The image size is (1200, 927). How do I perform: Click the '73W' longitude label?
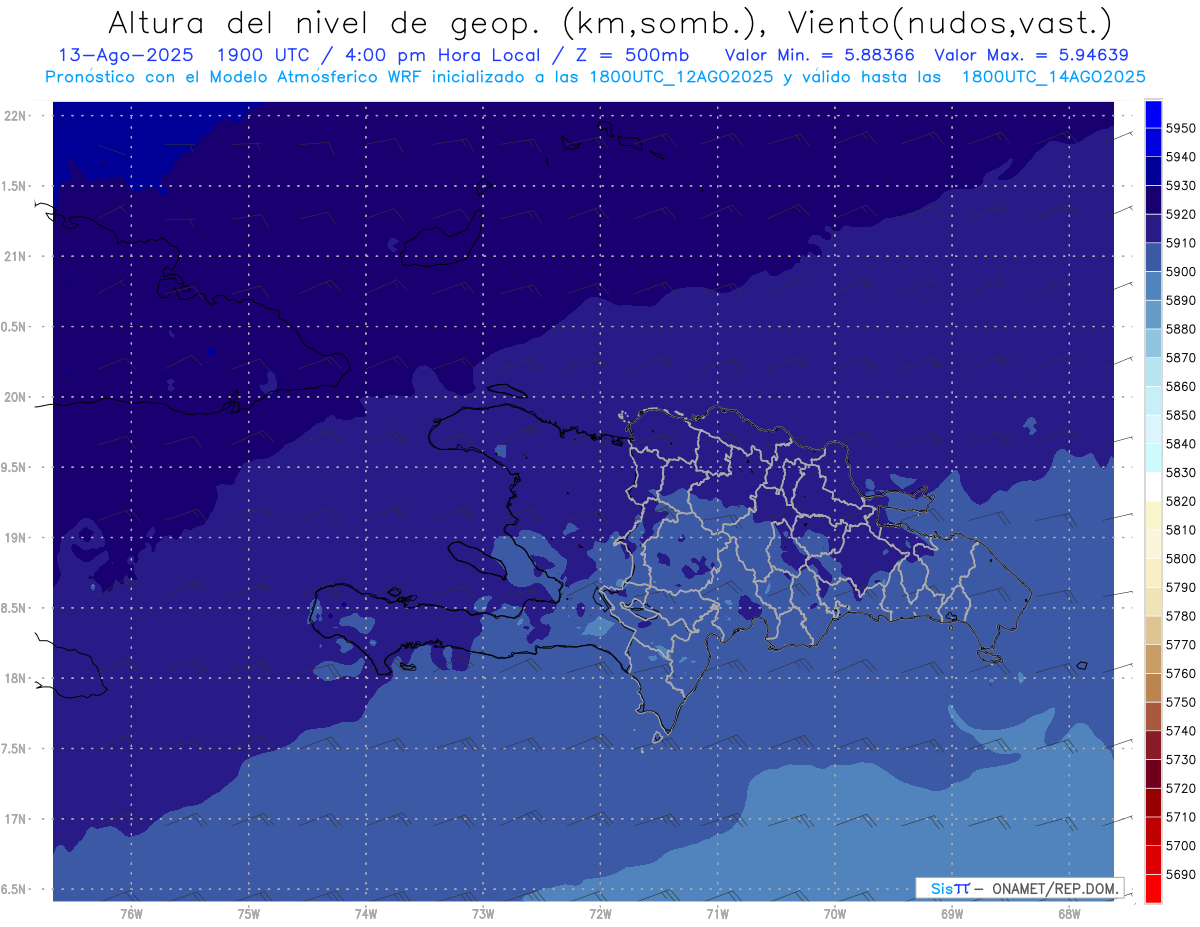tap(483, 913)
